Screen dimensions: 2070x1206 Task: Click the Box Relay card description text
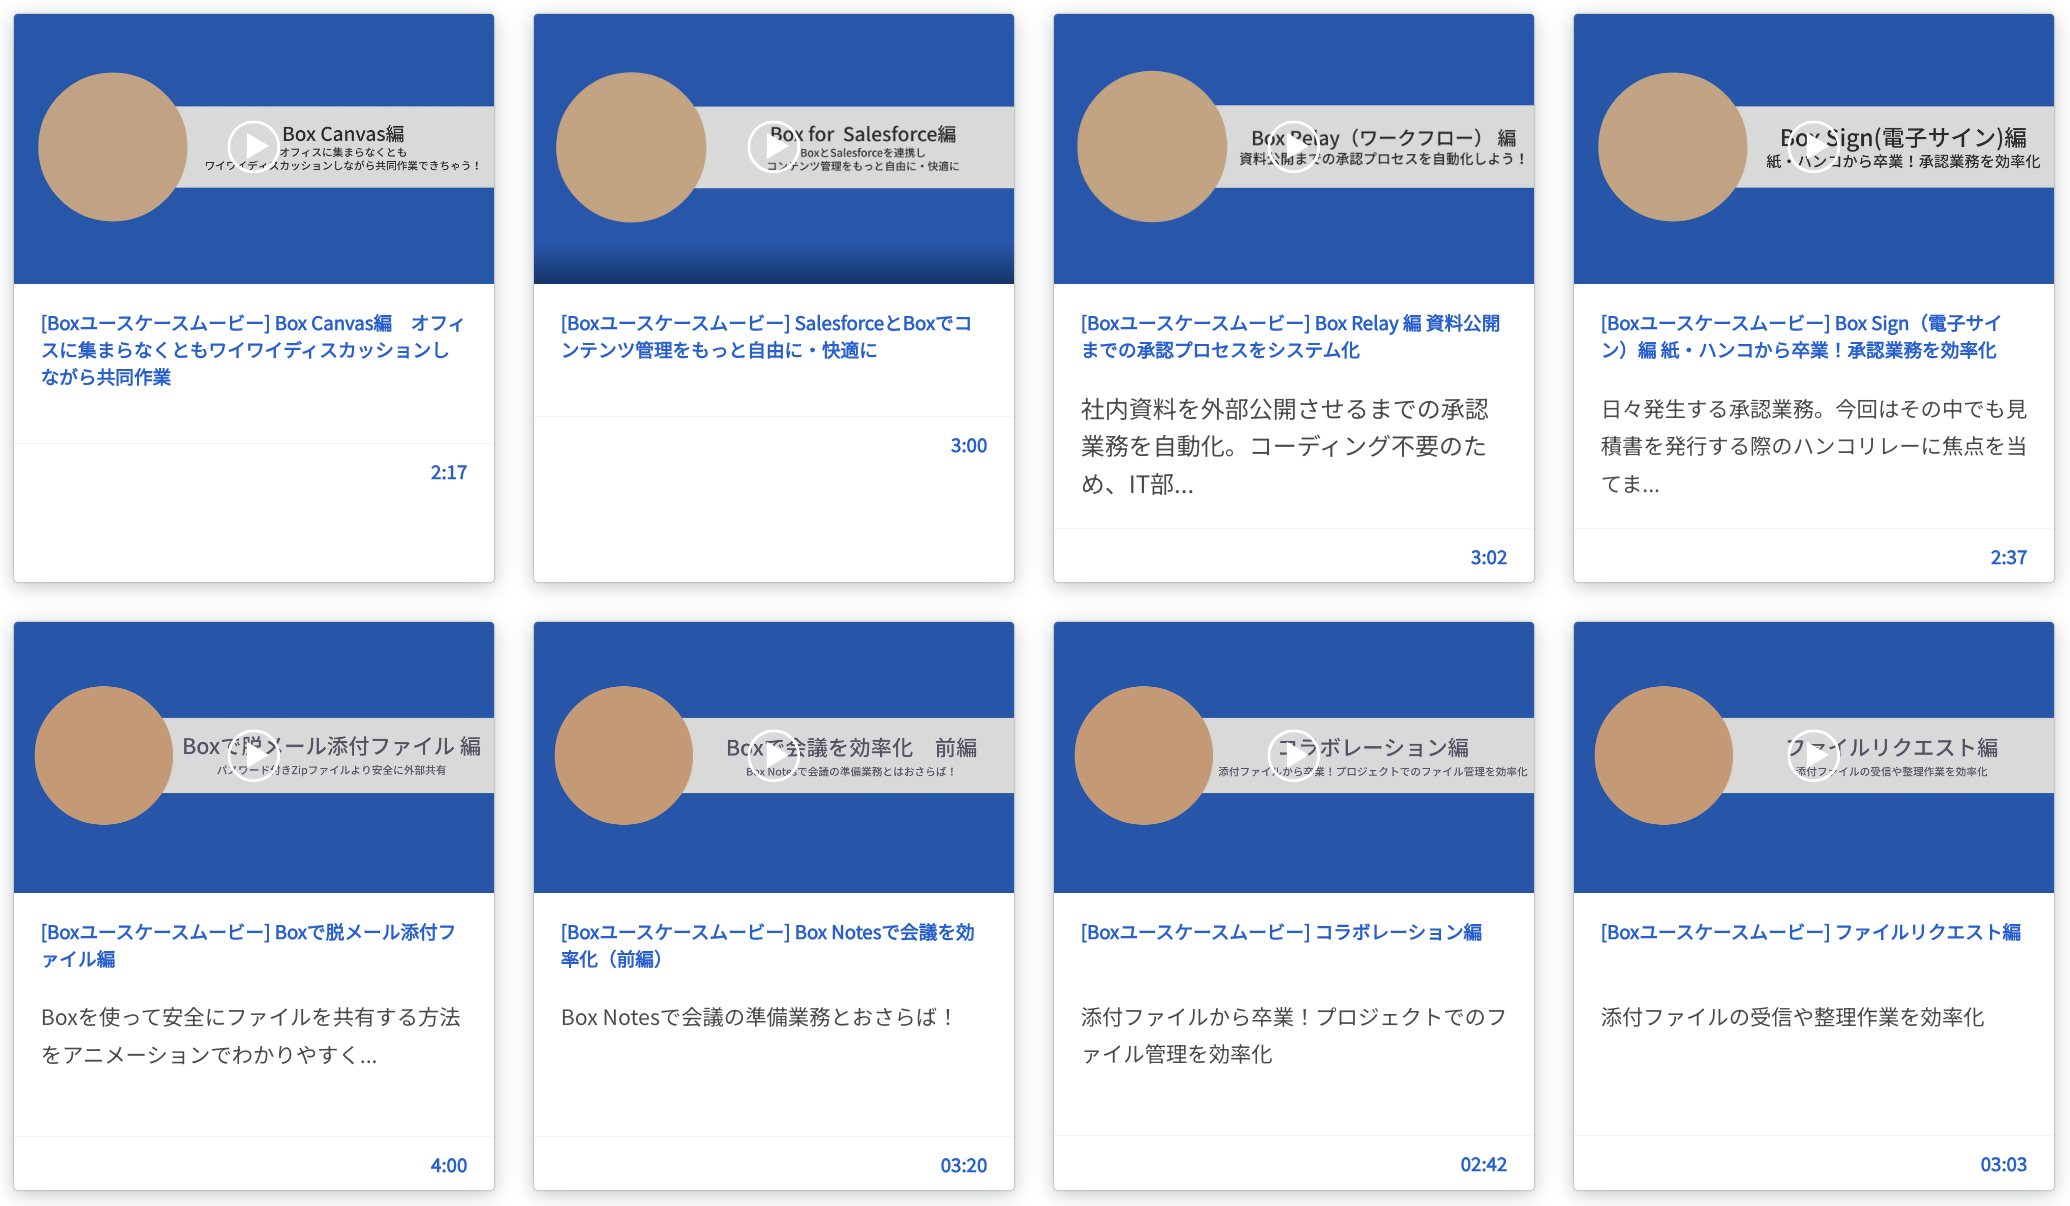1284,446
